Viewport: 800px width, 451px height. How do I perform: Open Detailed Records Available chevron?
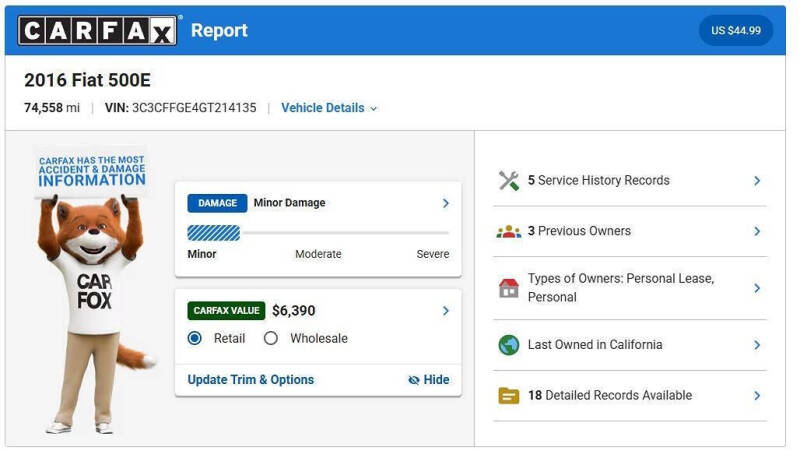pyautogui.click(x=757, y=396)
